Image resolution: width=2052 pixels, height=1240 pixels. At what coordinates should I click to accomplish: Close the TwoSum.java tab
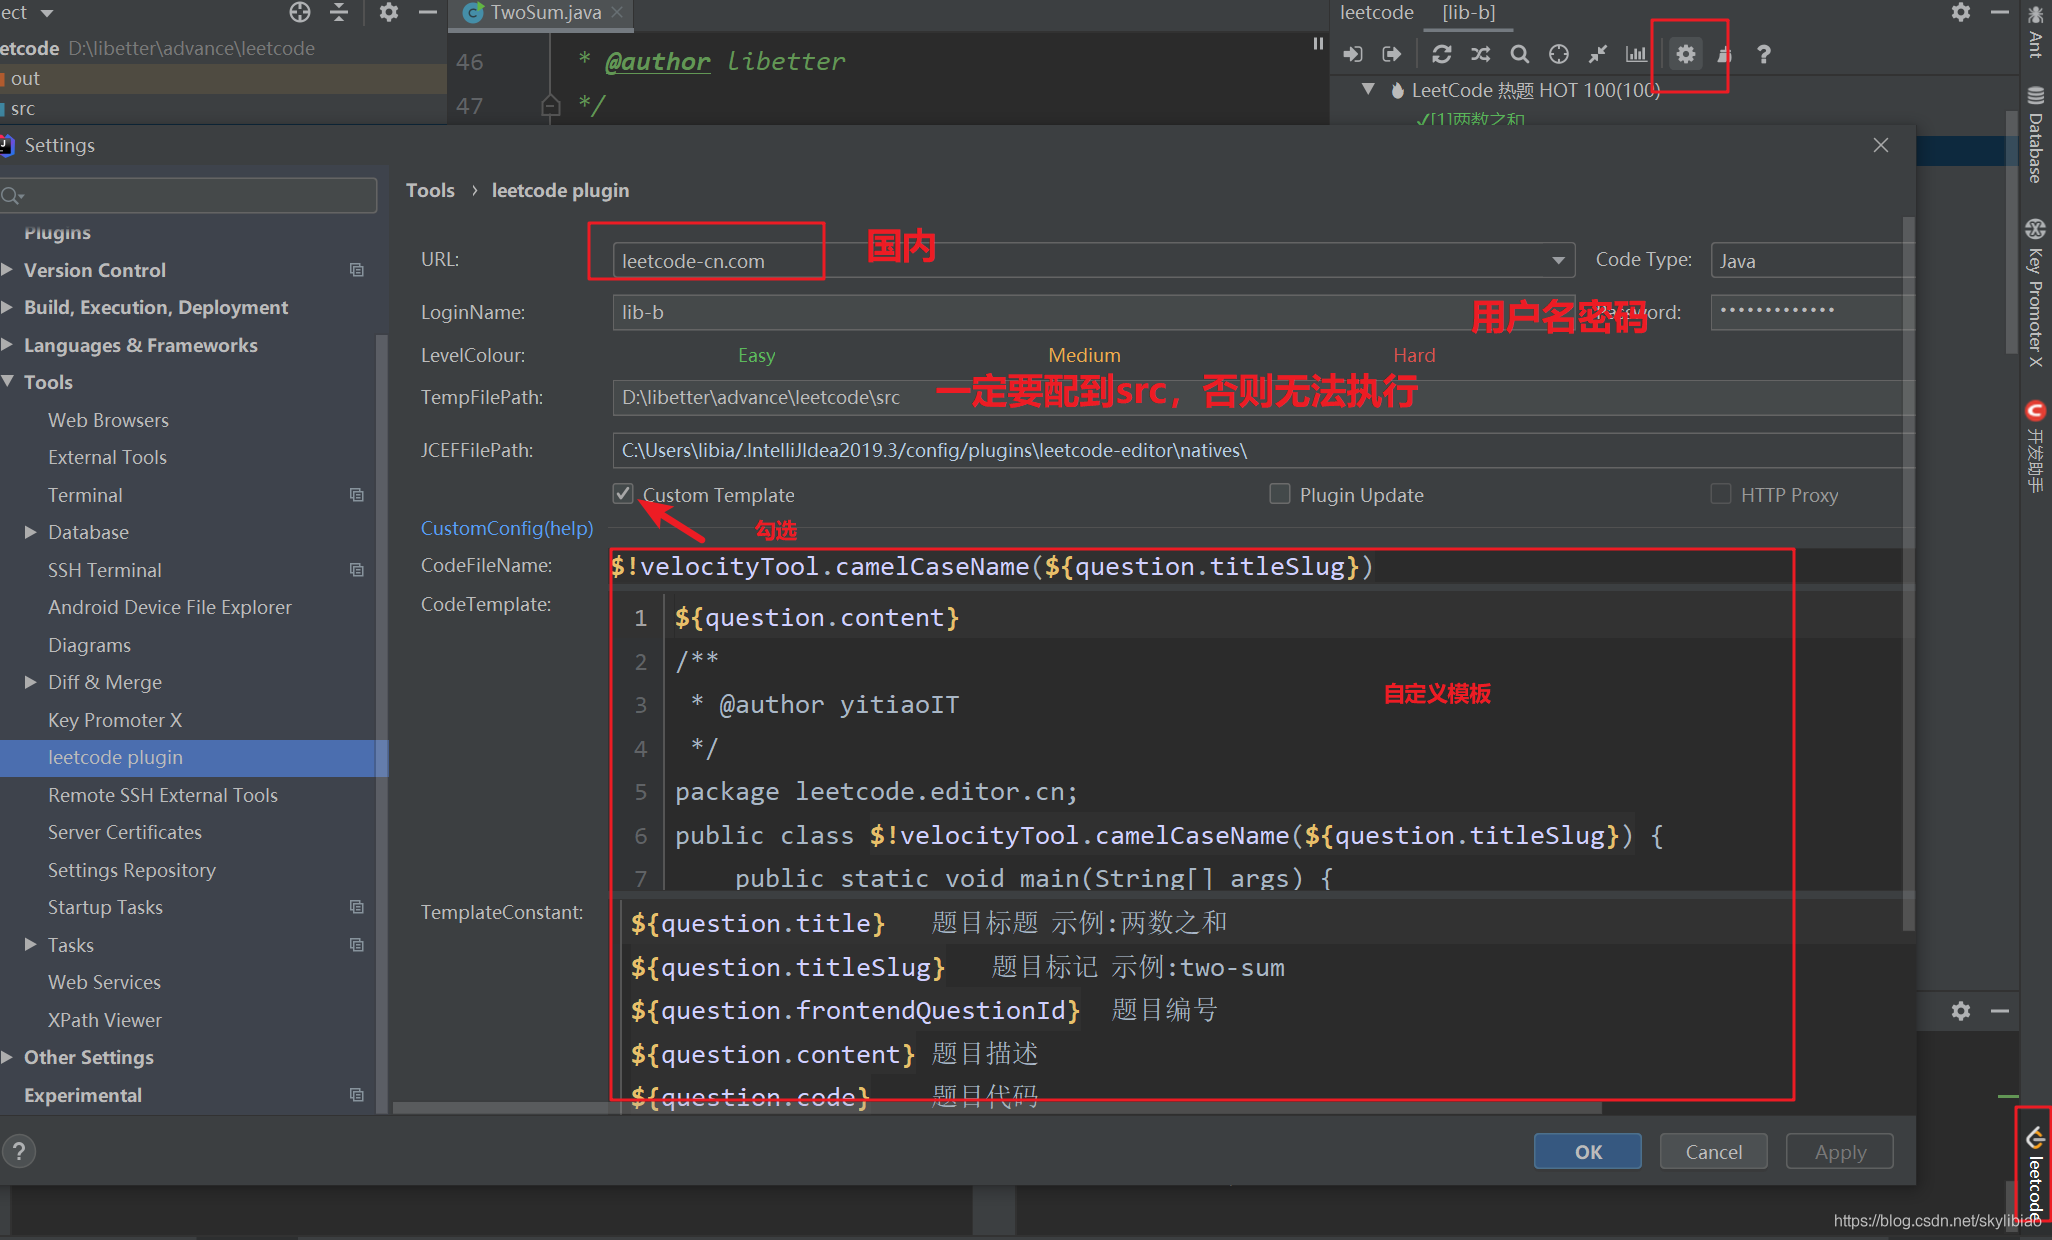click(x=617, y=12)
